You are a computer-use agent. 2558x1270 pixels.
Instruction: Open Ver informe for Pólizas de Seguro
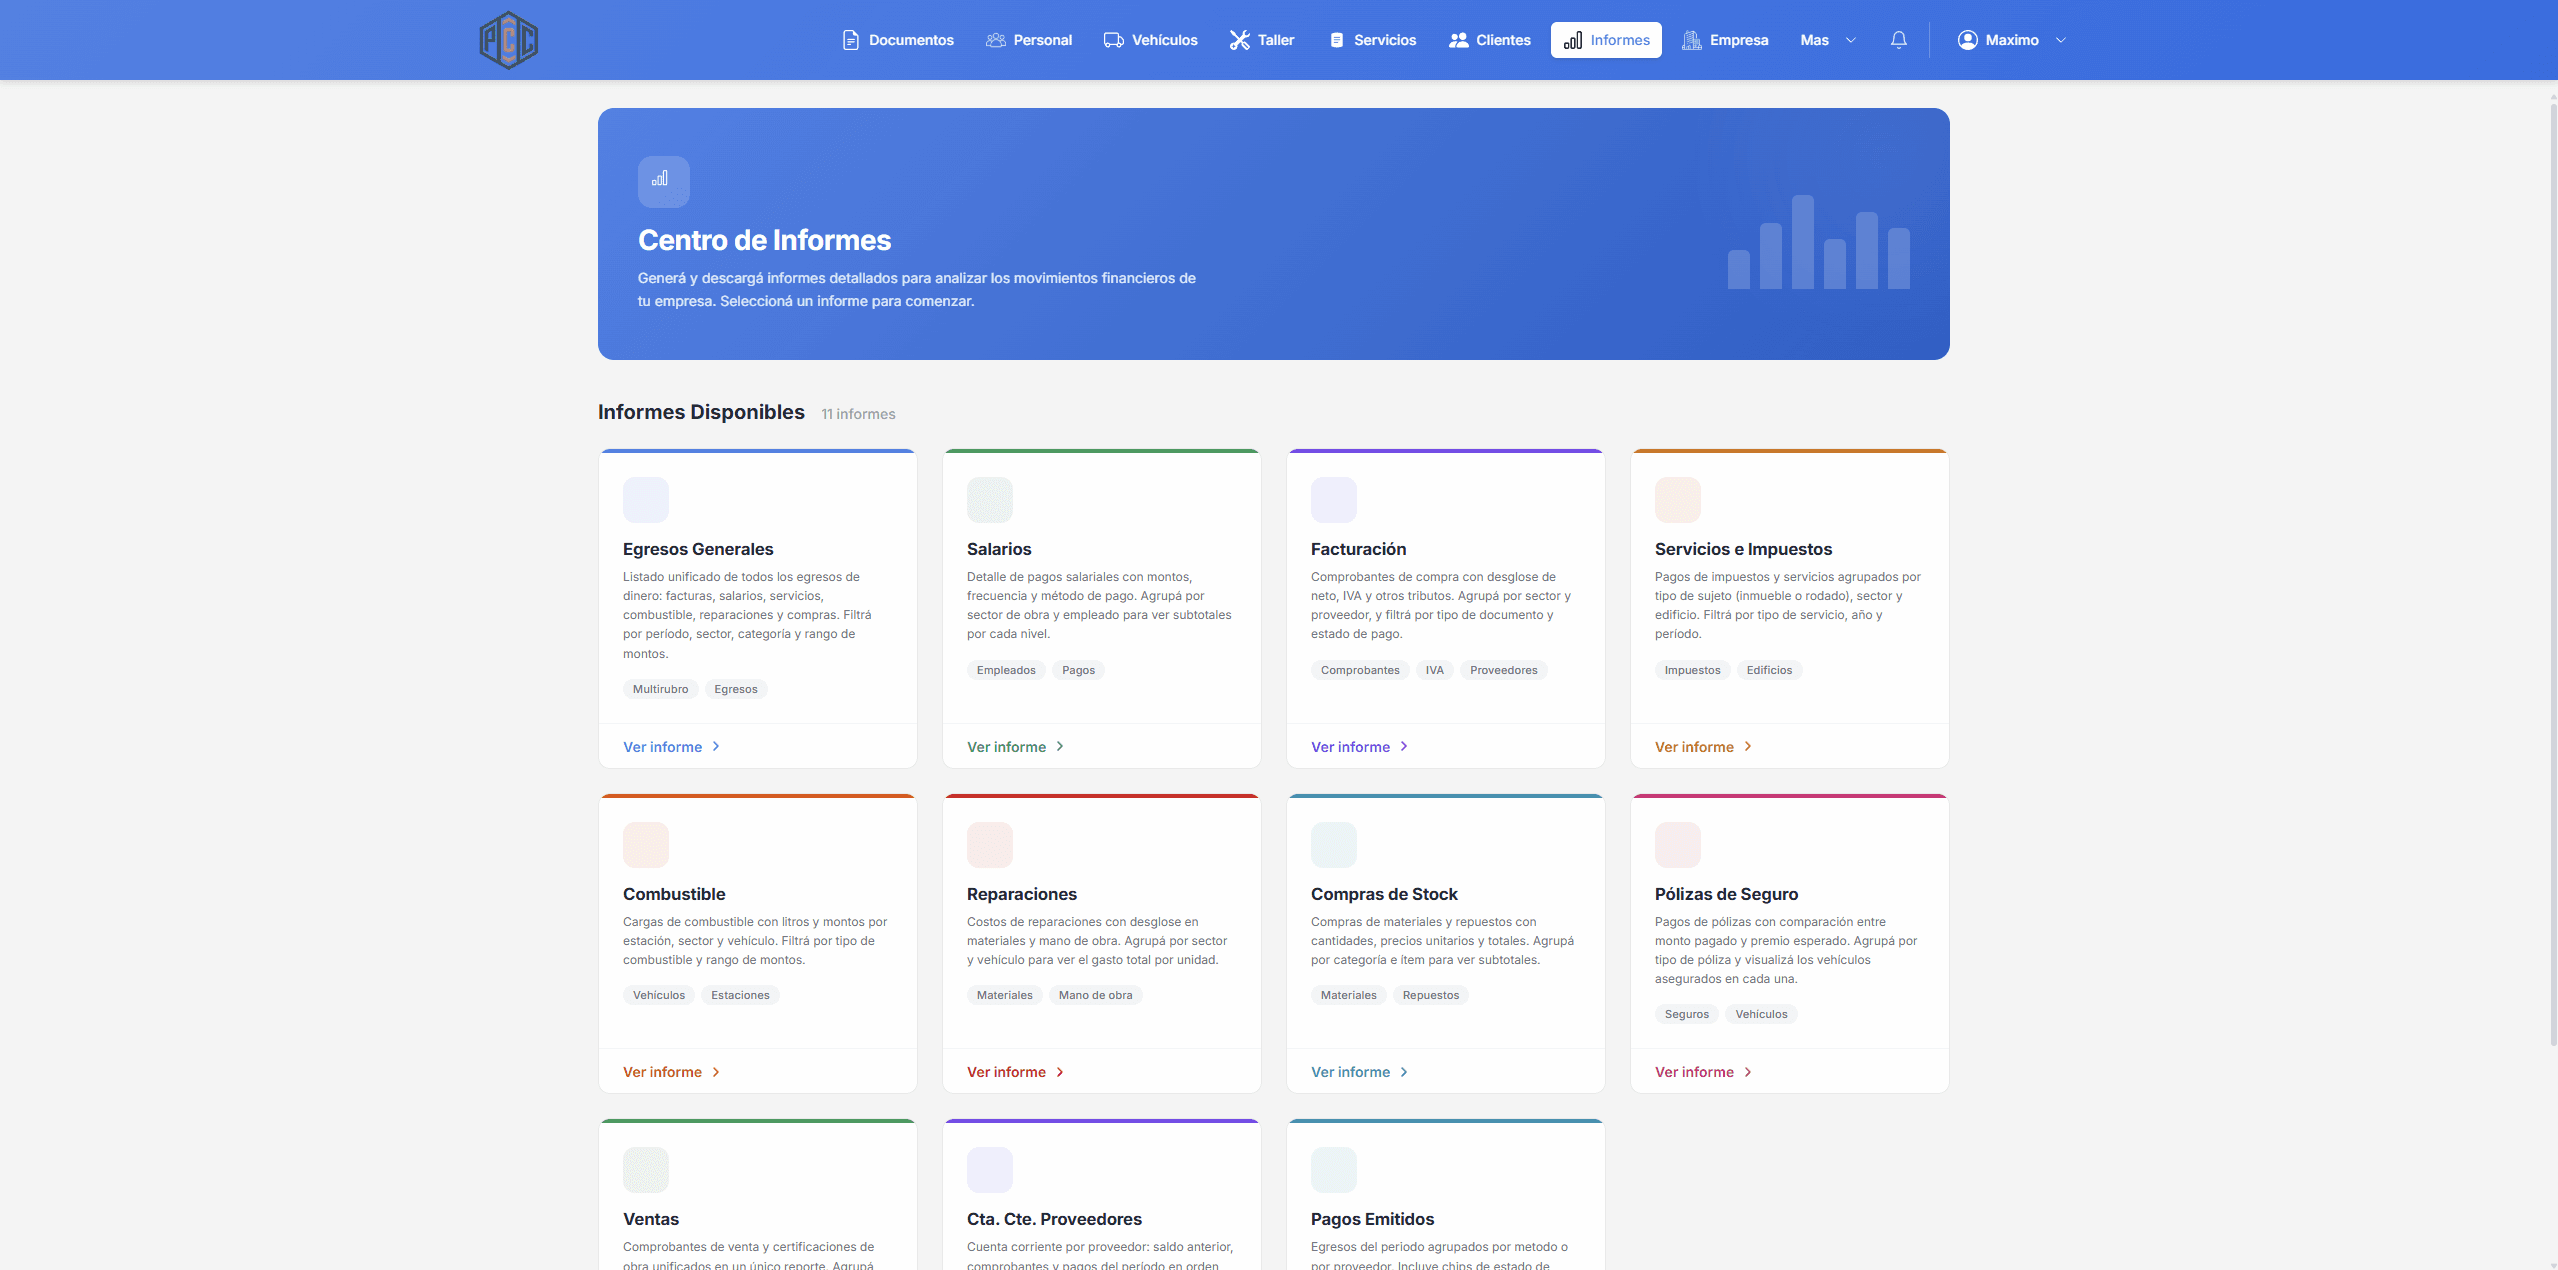(x=1703, y=1072)
